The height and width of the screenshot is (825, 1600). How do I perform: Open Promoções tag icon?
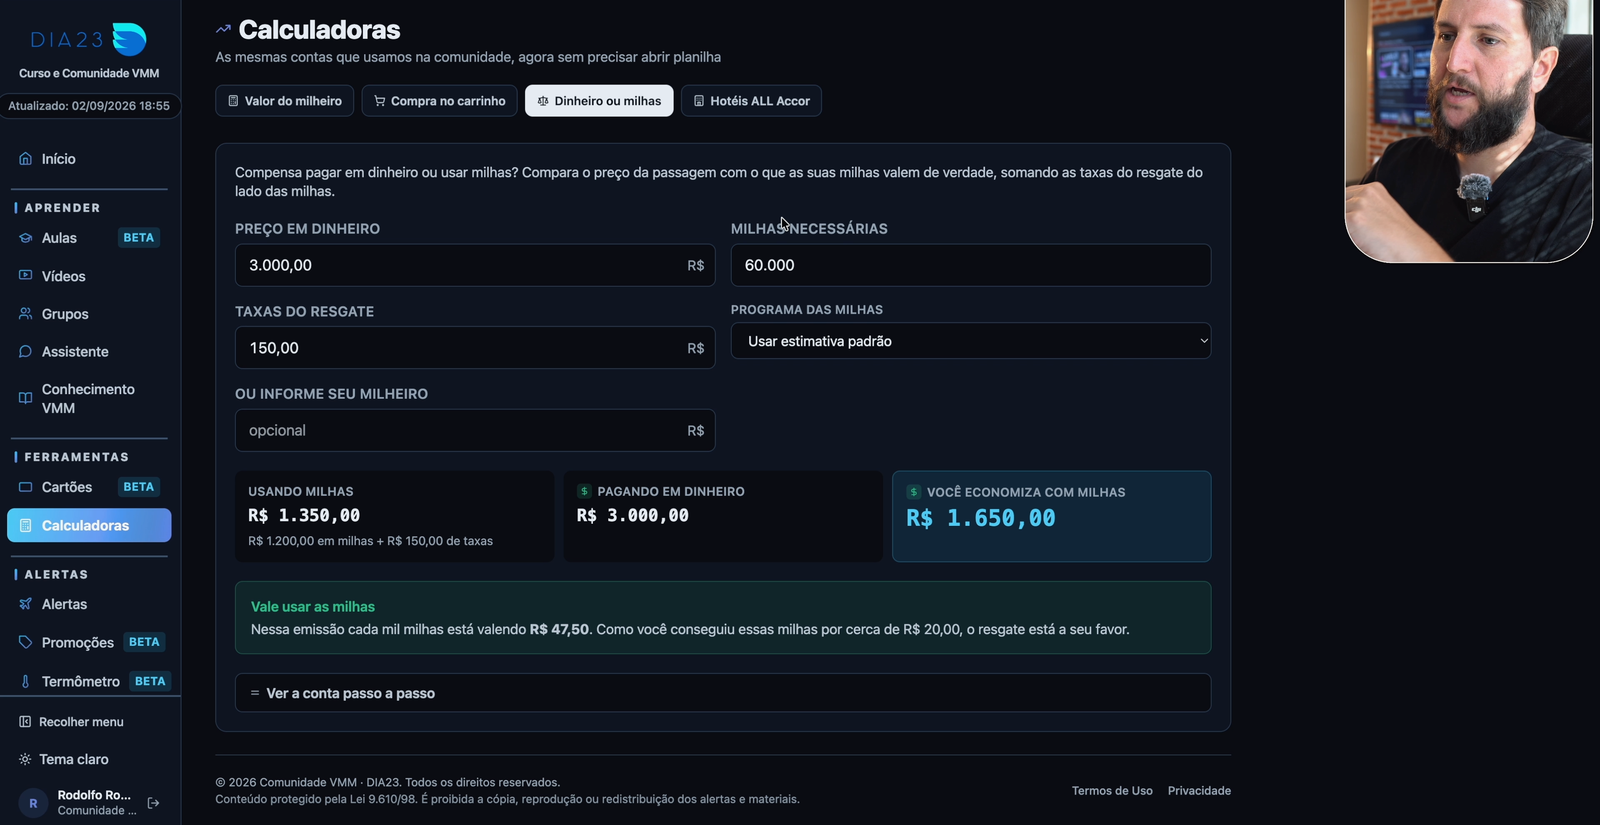click(x=25, y=642)
